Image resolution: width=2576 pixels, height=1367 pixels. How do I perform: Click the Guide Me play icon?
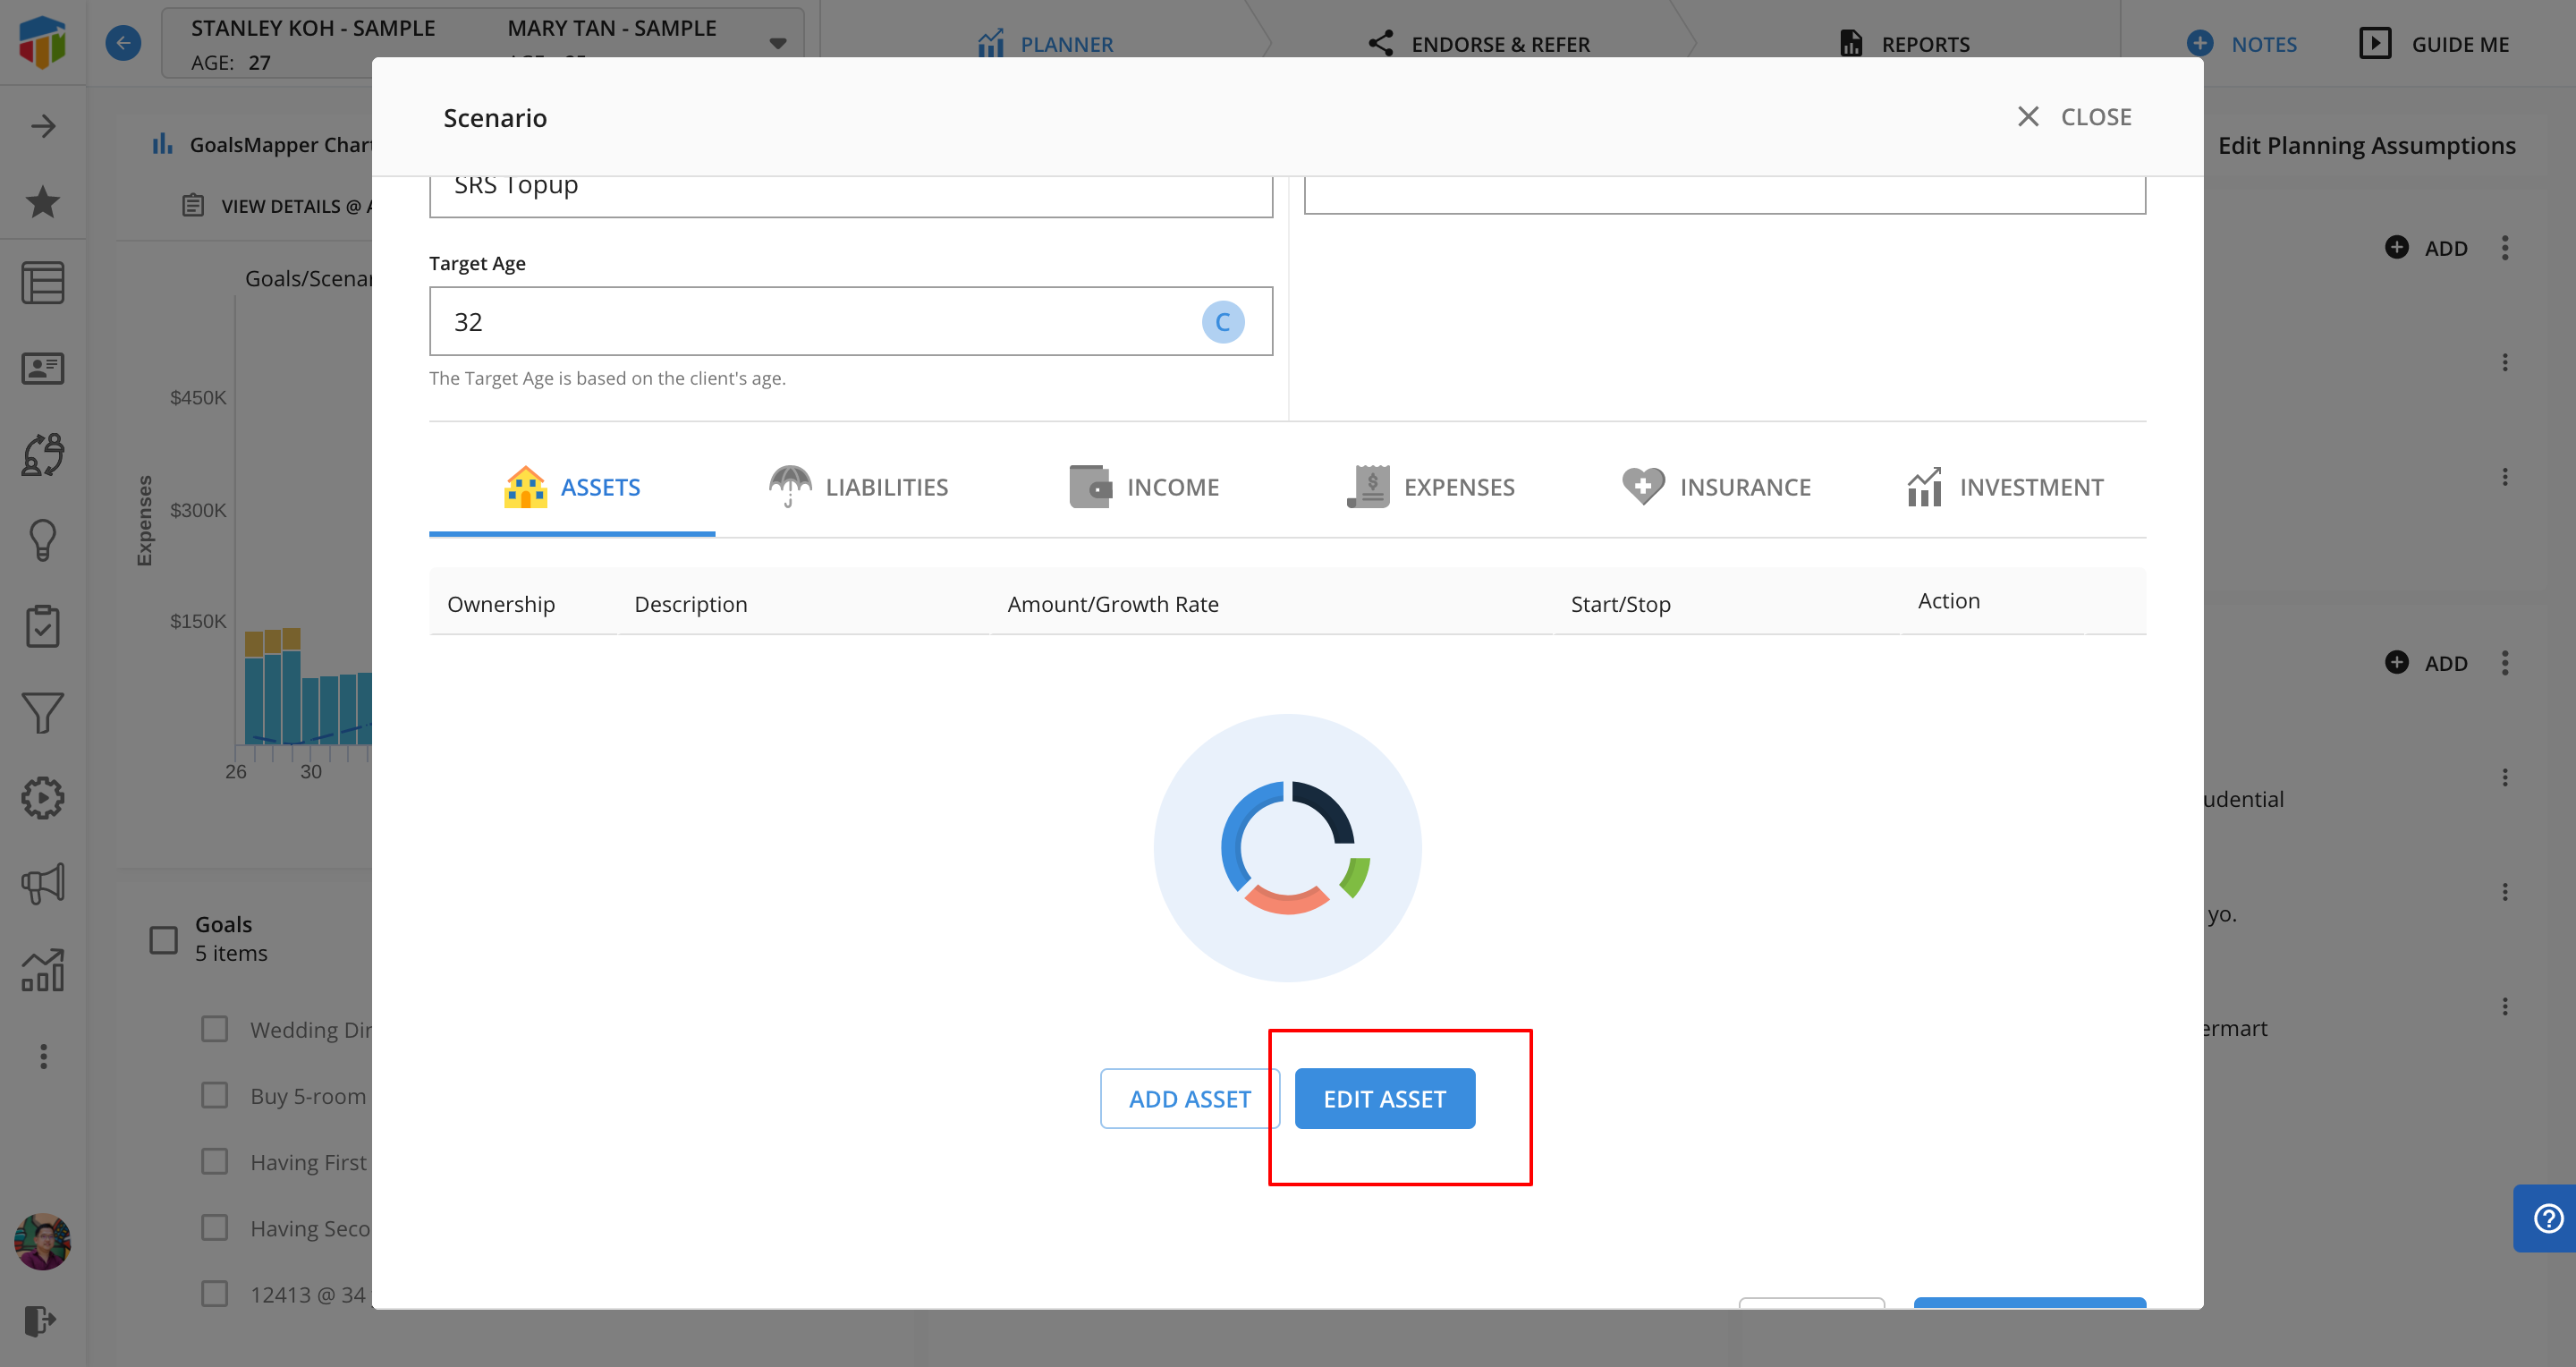2375,45
